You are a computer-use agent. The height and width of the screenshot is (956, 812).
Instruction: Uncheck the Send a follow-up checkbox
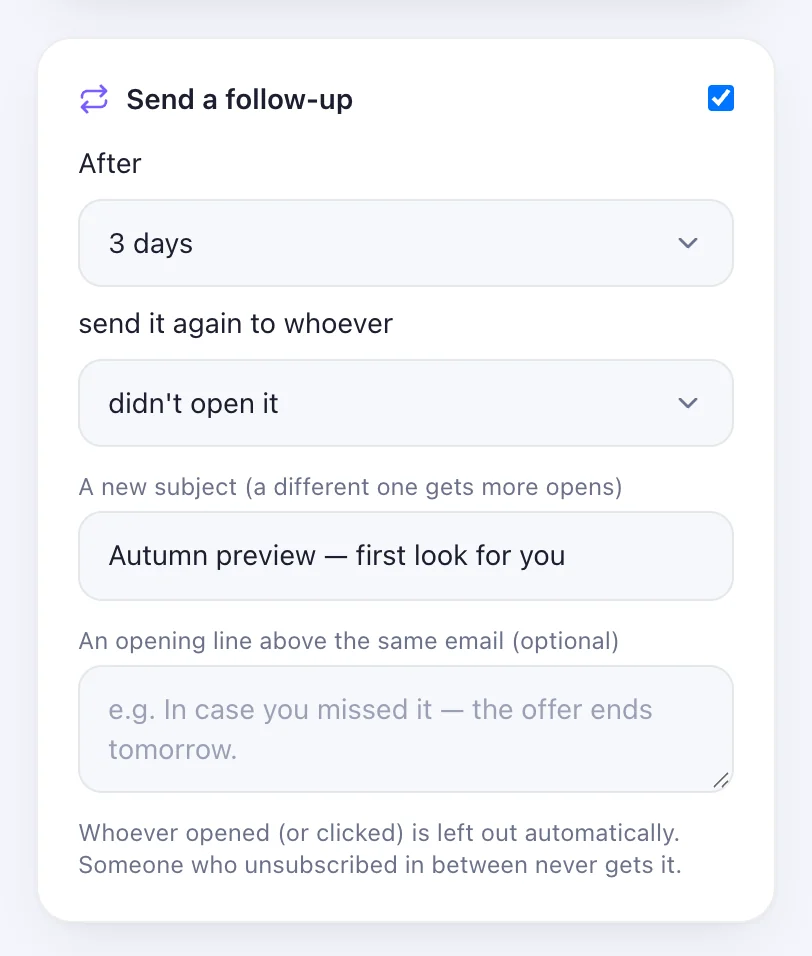pyautogui.click(x=721, y=98)
